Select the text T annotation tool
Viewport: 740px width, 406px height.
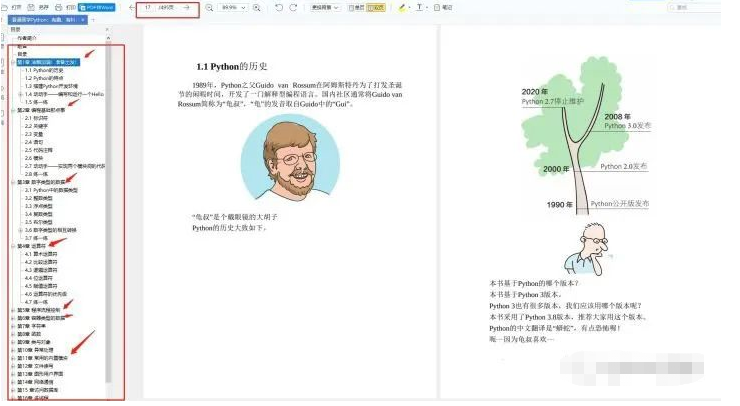[x=419, y=8]
